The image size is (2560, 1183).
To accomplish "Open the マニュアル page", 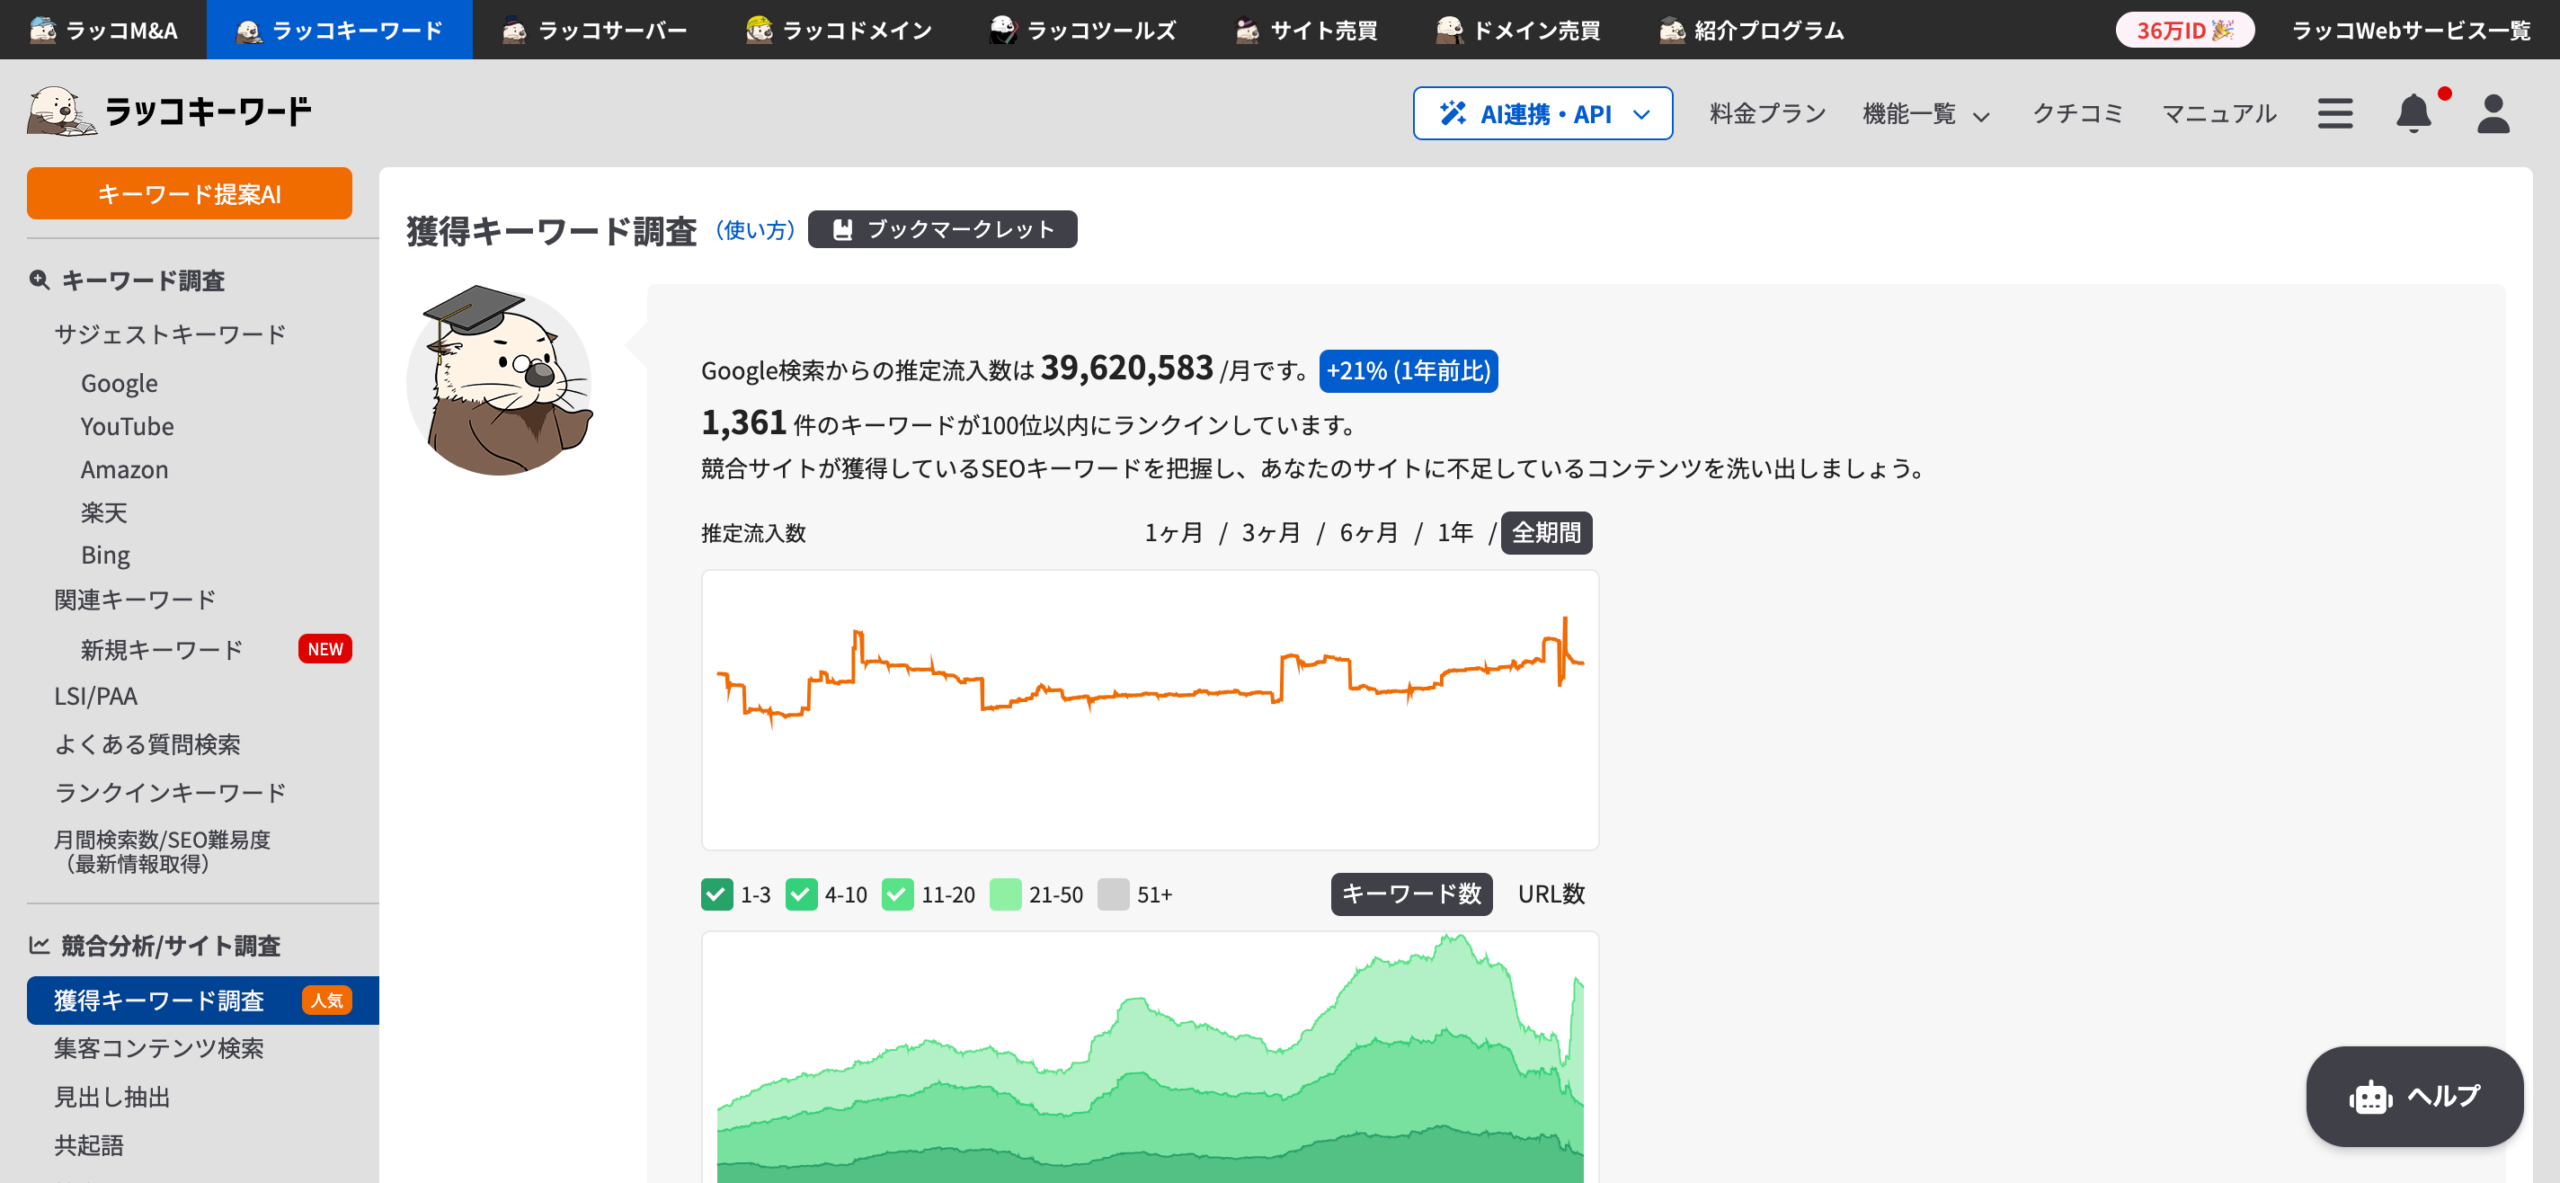I will pyautogui.click(x=2219, y=114).
